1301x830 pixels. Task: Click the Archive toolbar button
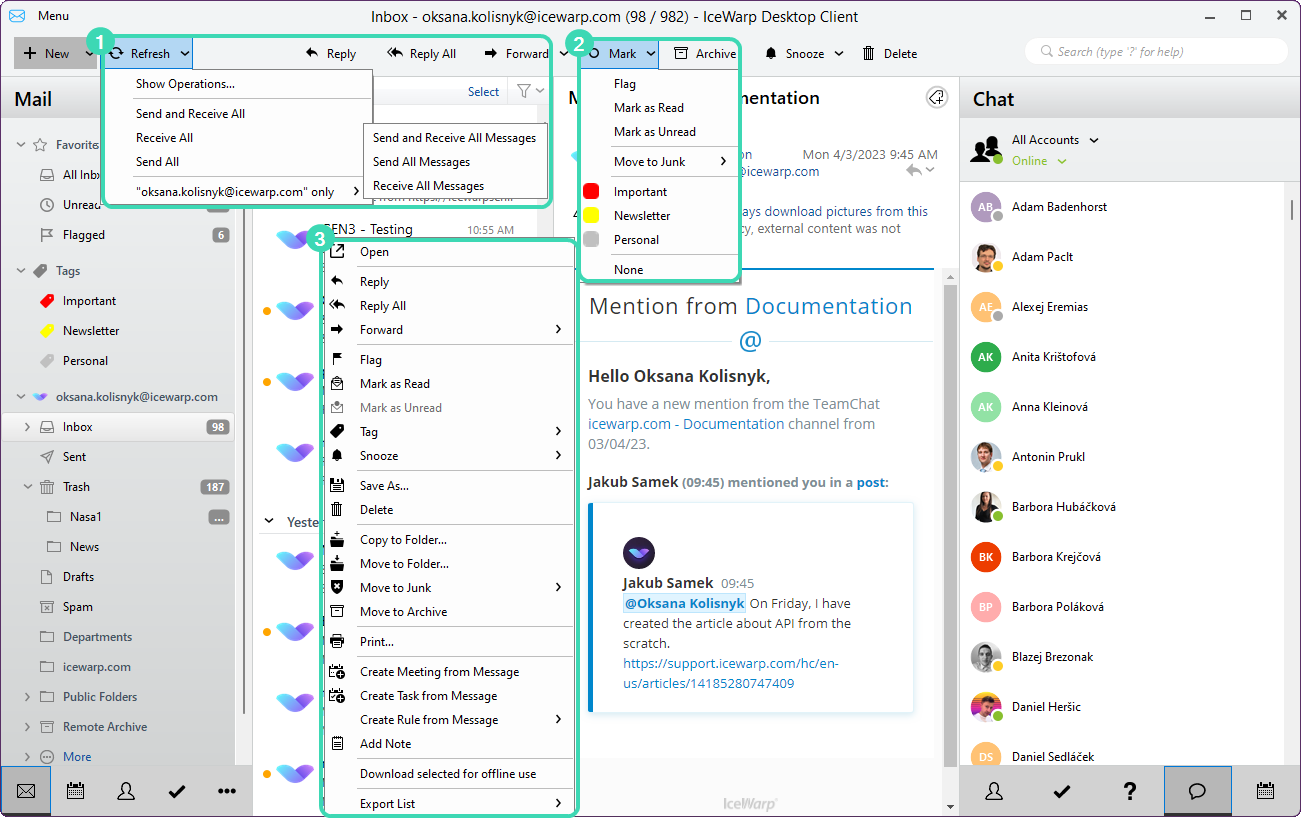click(704, 54)
